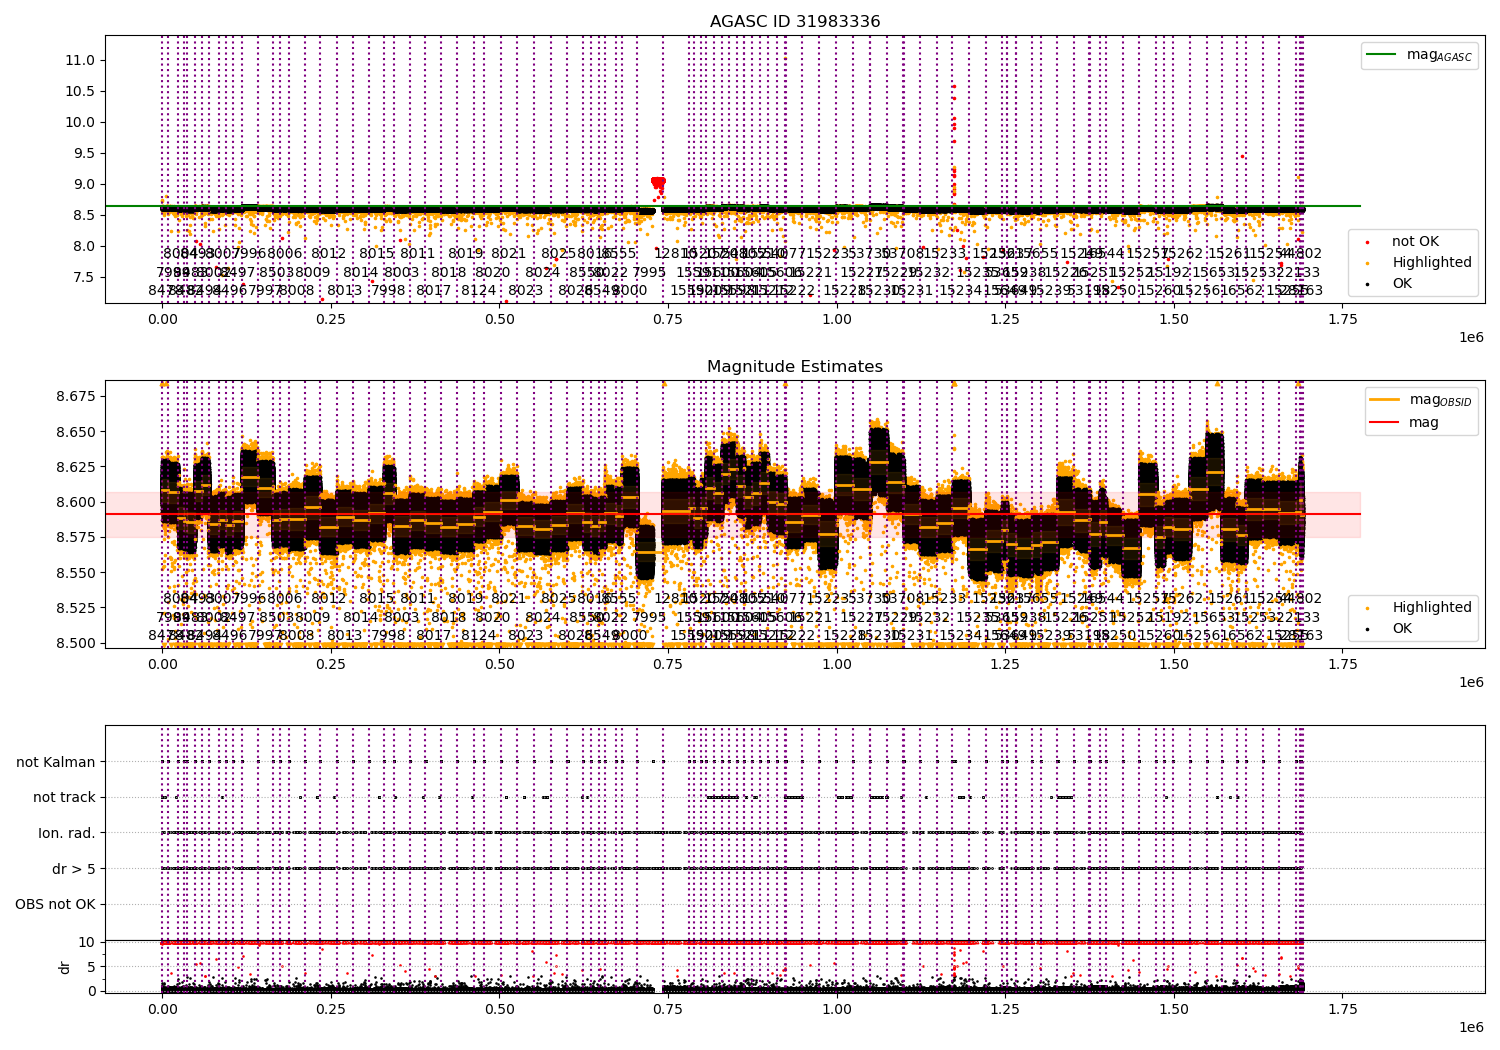Click the 8.550 y-axis tick label
Image resolution: width=1500 pixels, height=1050 pixels.
[76, 573]
